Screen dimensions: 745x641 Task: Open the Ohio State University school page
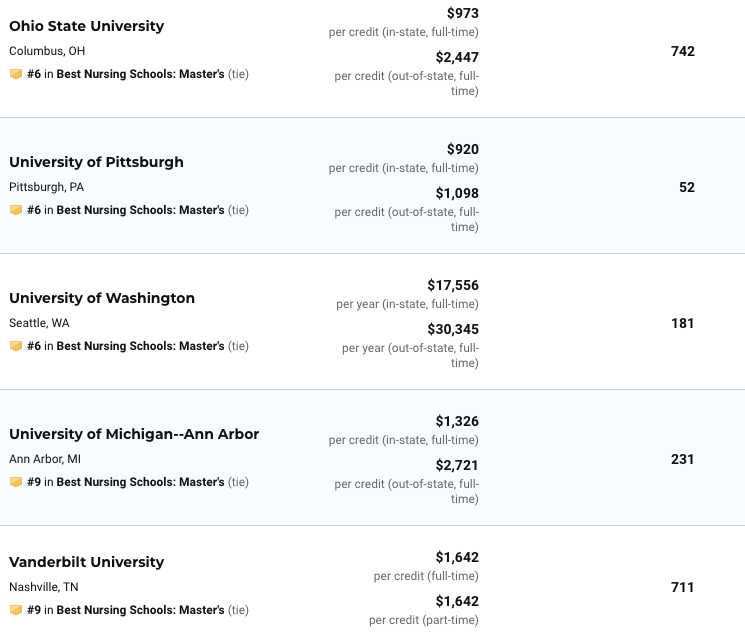tap(86, 26)
